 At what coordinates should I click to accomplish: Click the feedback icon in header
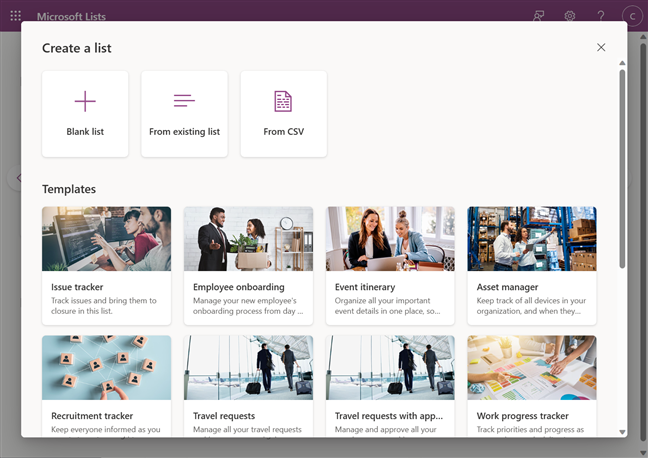click(x=540, y=16)
